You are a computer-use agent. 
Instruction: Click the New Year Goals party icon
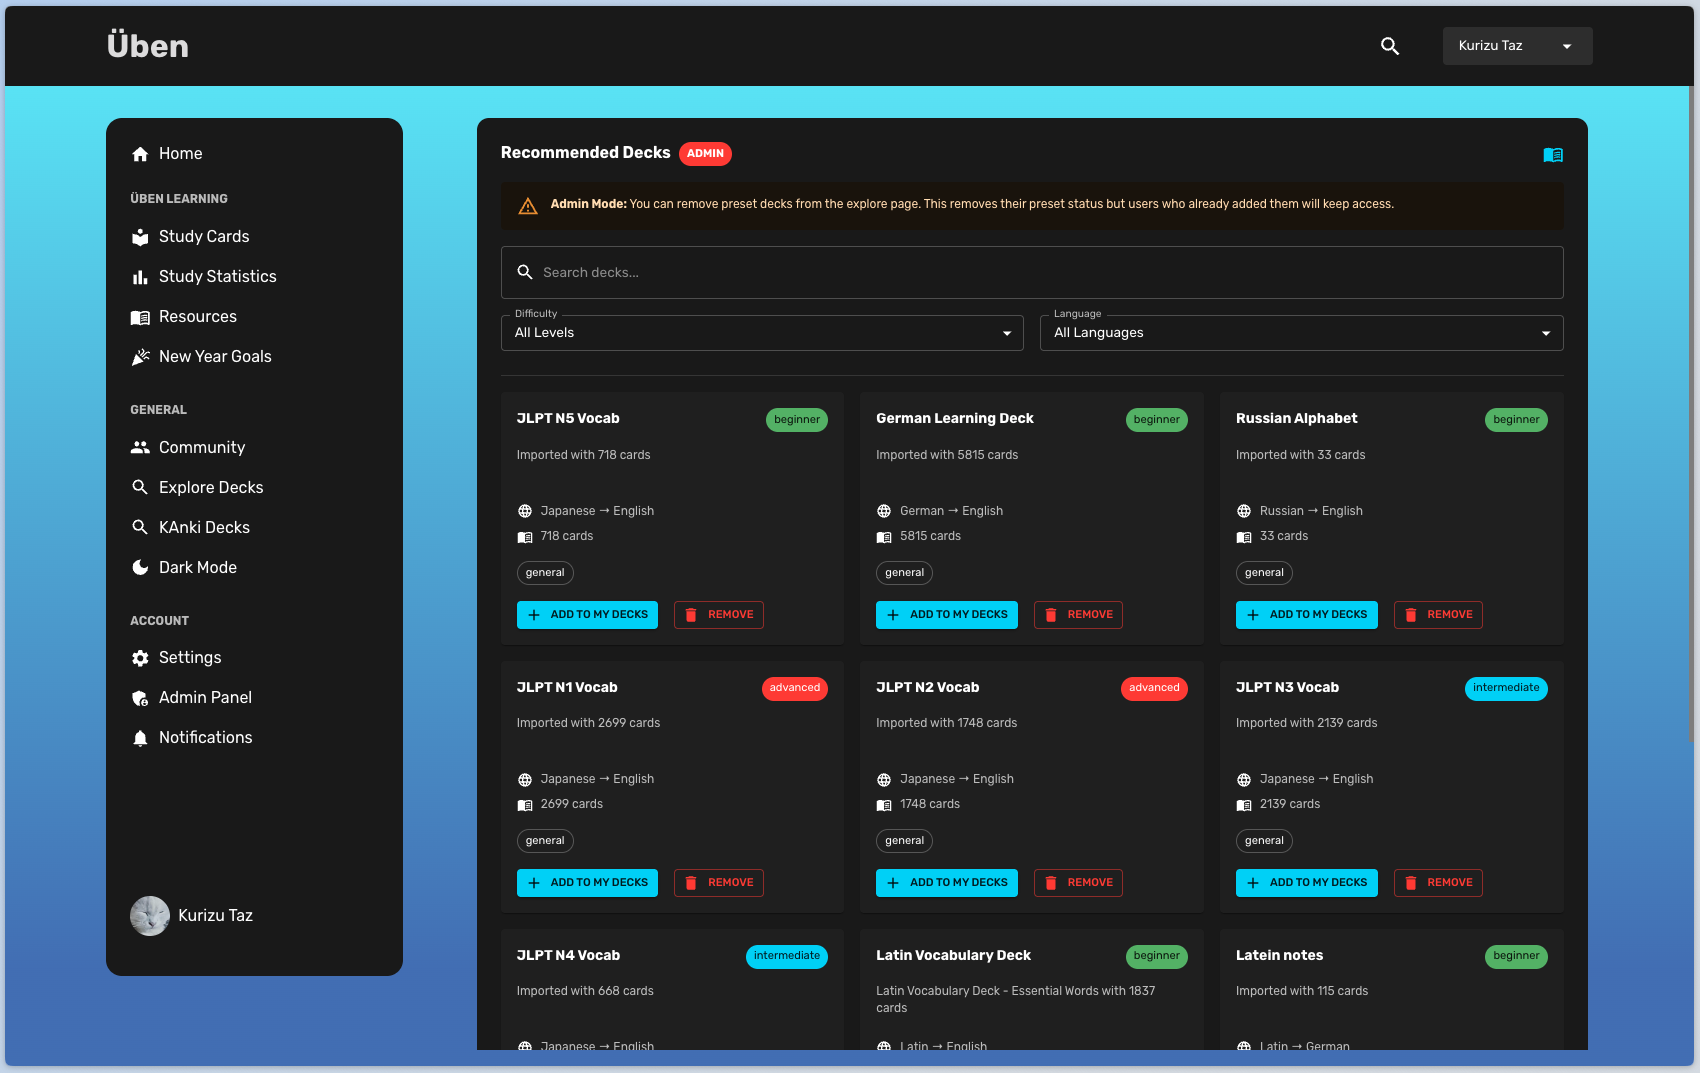140,357
